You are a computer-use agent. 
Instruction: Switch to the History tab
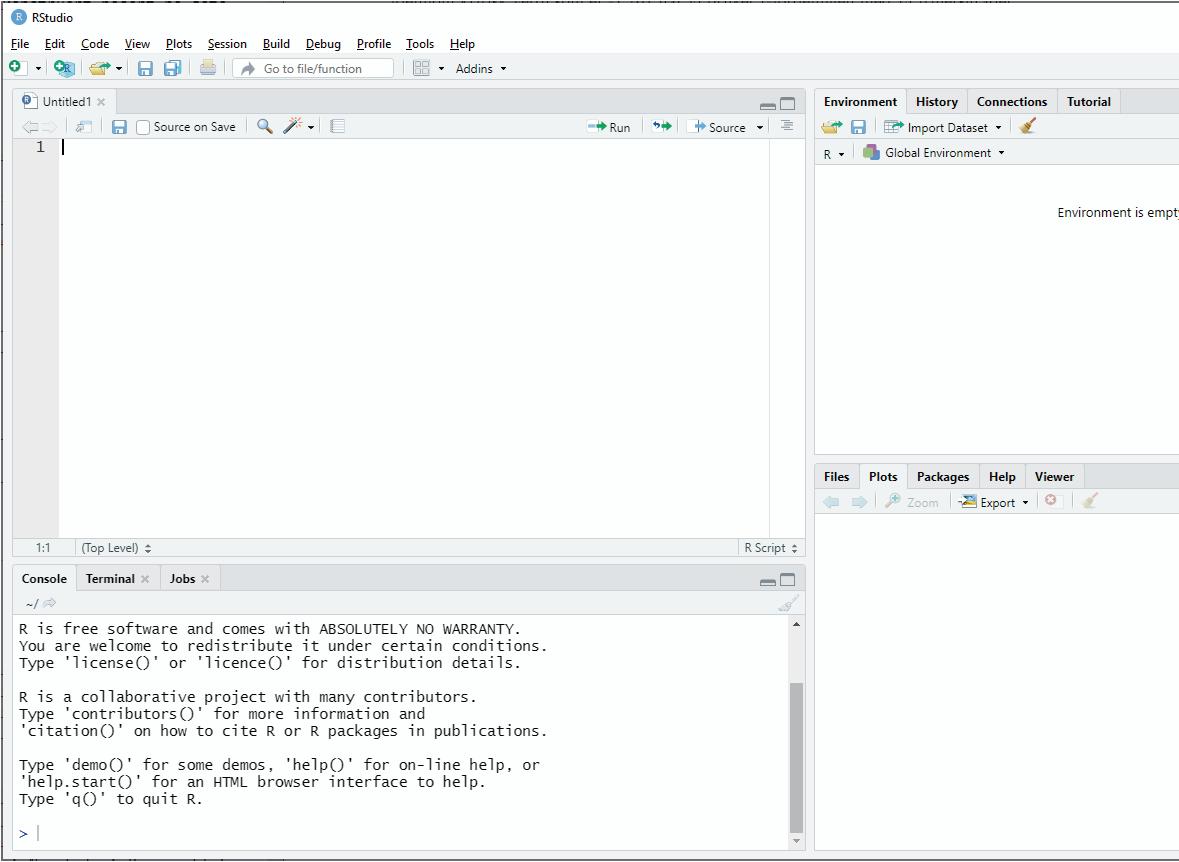click(936, 102)
